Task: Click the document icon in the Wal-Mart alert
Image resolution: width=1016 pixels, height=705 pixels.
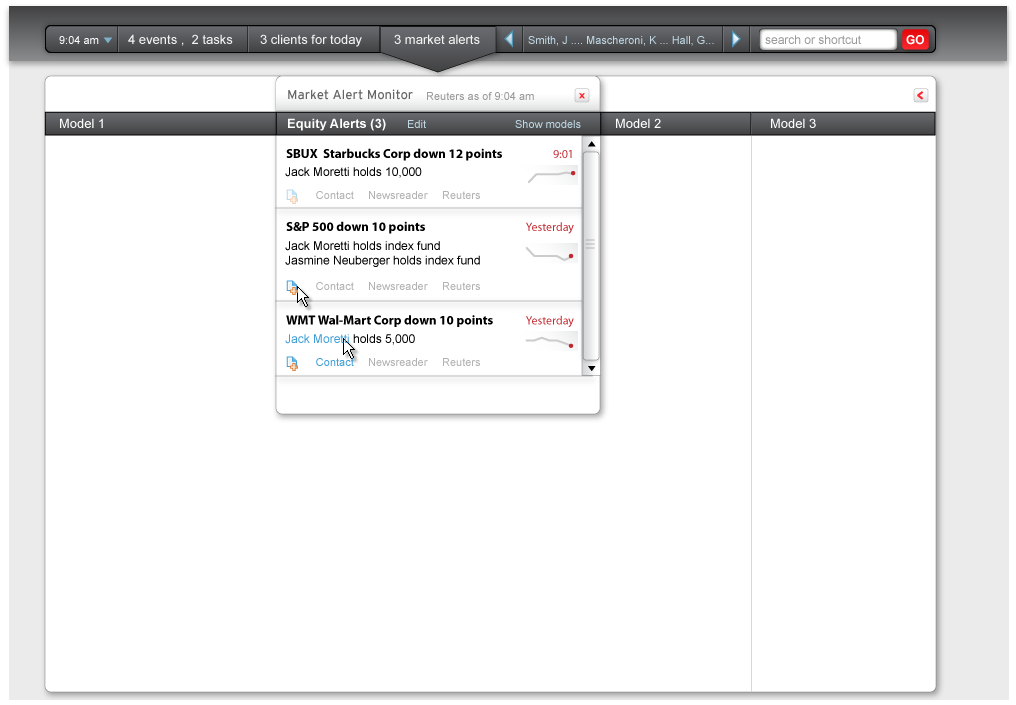Action: 292,363
